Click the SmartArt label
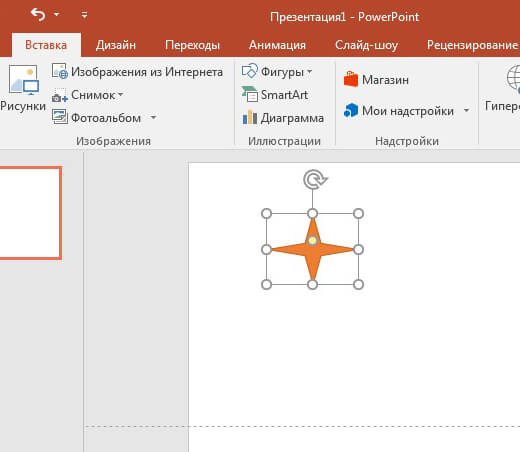 284,95
